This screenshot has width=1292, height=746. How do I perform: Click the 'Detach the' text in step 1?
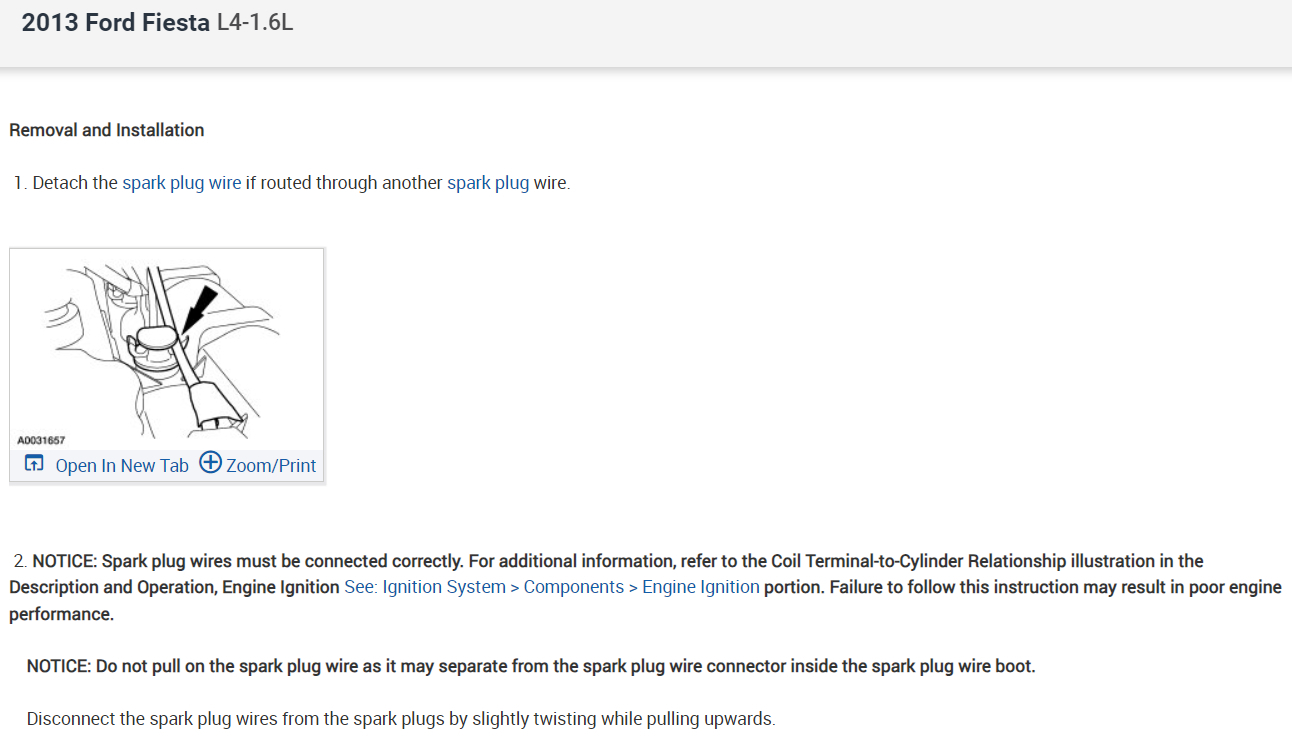coord(75,183)
